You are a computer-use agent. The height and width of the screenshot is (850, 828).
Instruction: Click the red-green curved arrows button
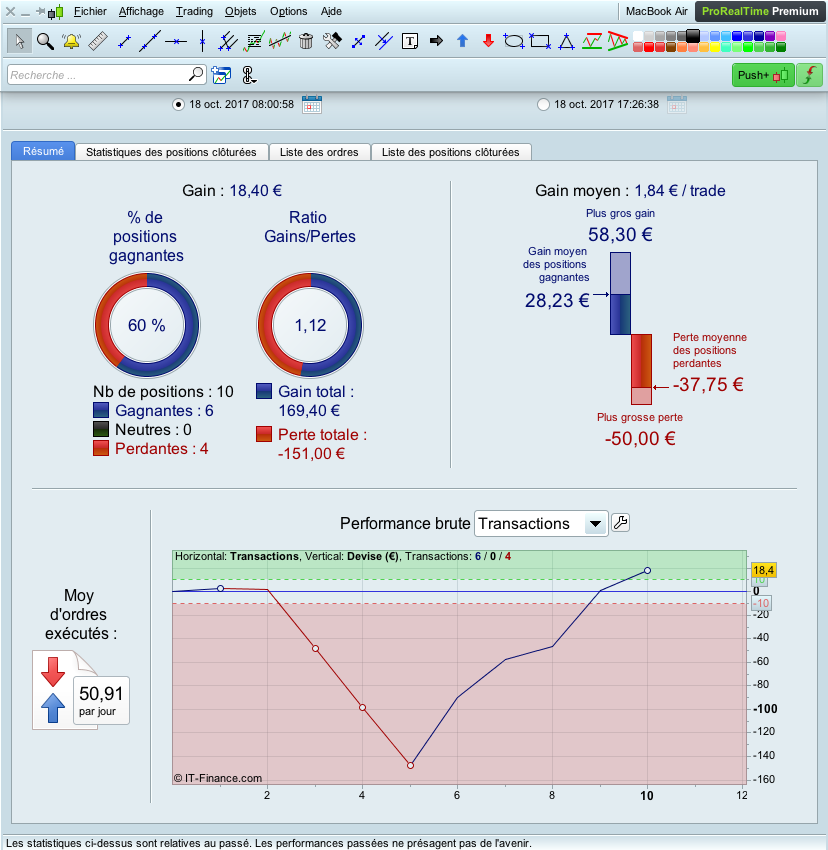coord(810,75)
